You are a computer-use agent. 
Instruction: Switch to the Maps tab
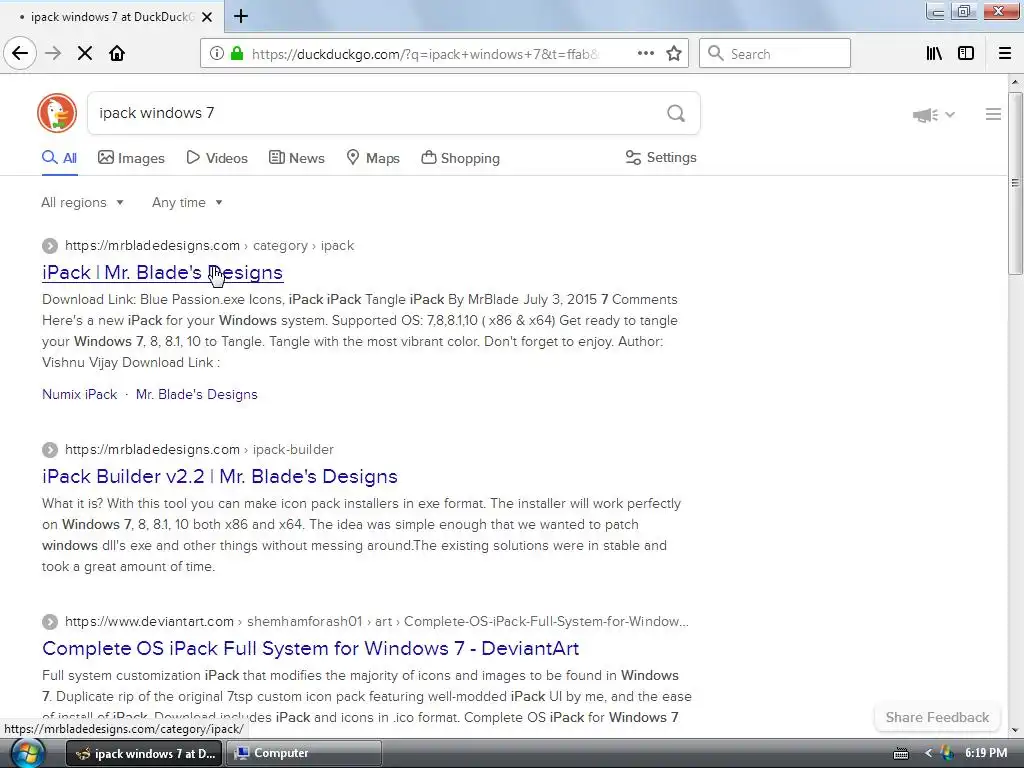pyautogui.click(x=373, y=158)
